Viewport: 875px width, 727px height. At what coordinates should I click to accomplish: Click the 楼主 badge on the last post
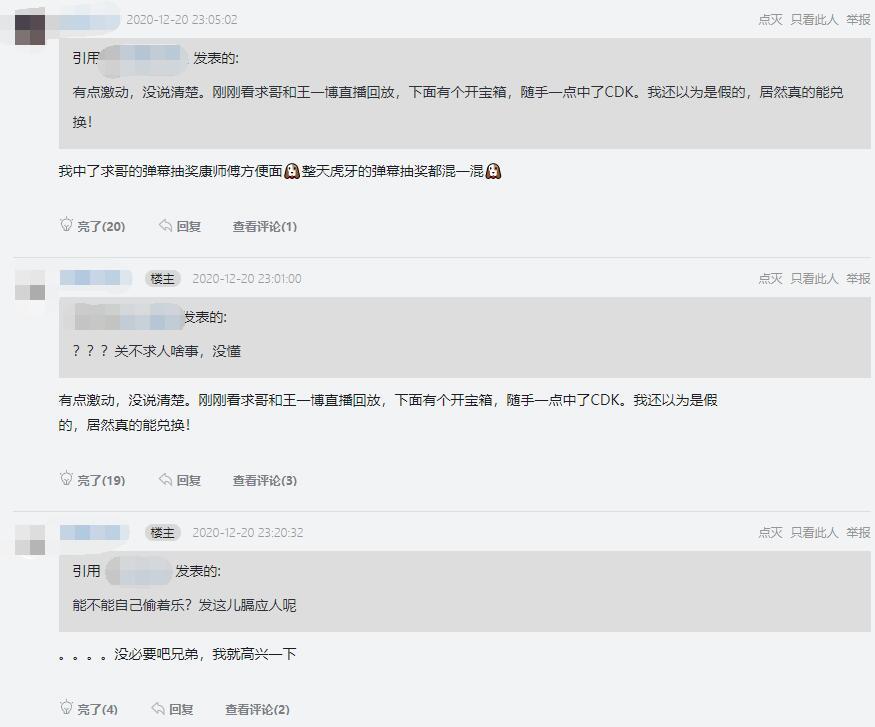pos(162,533)
